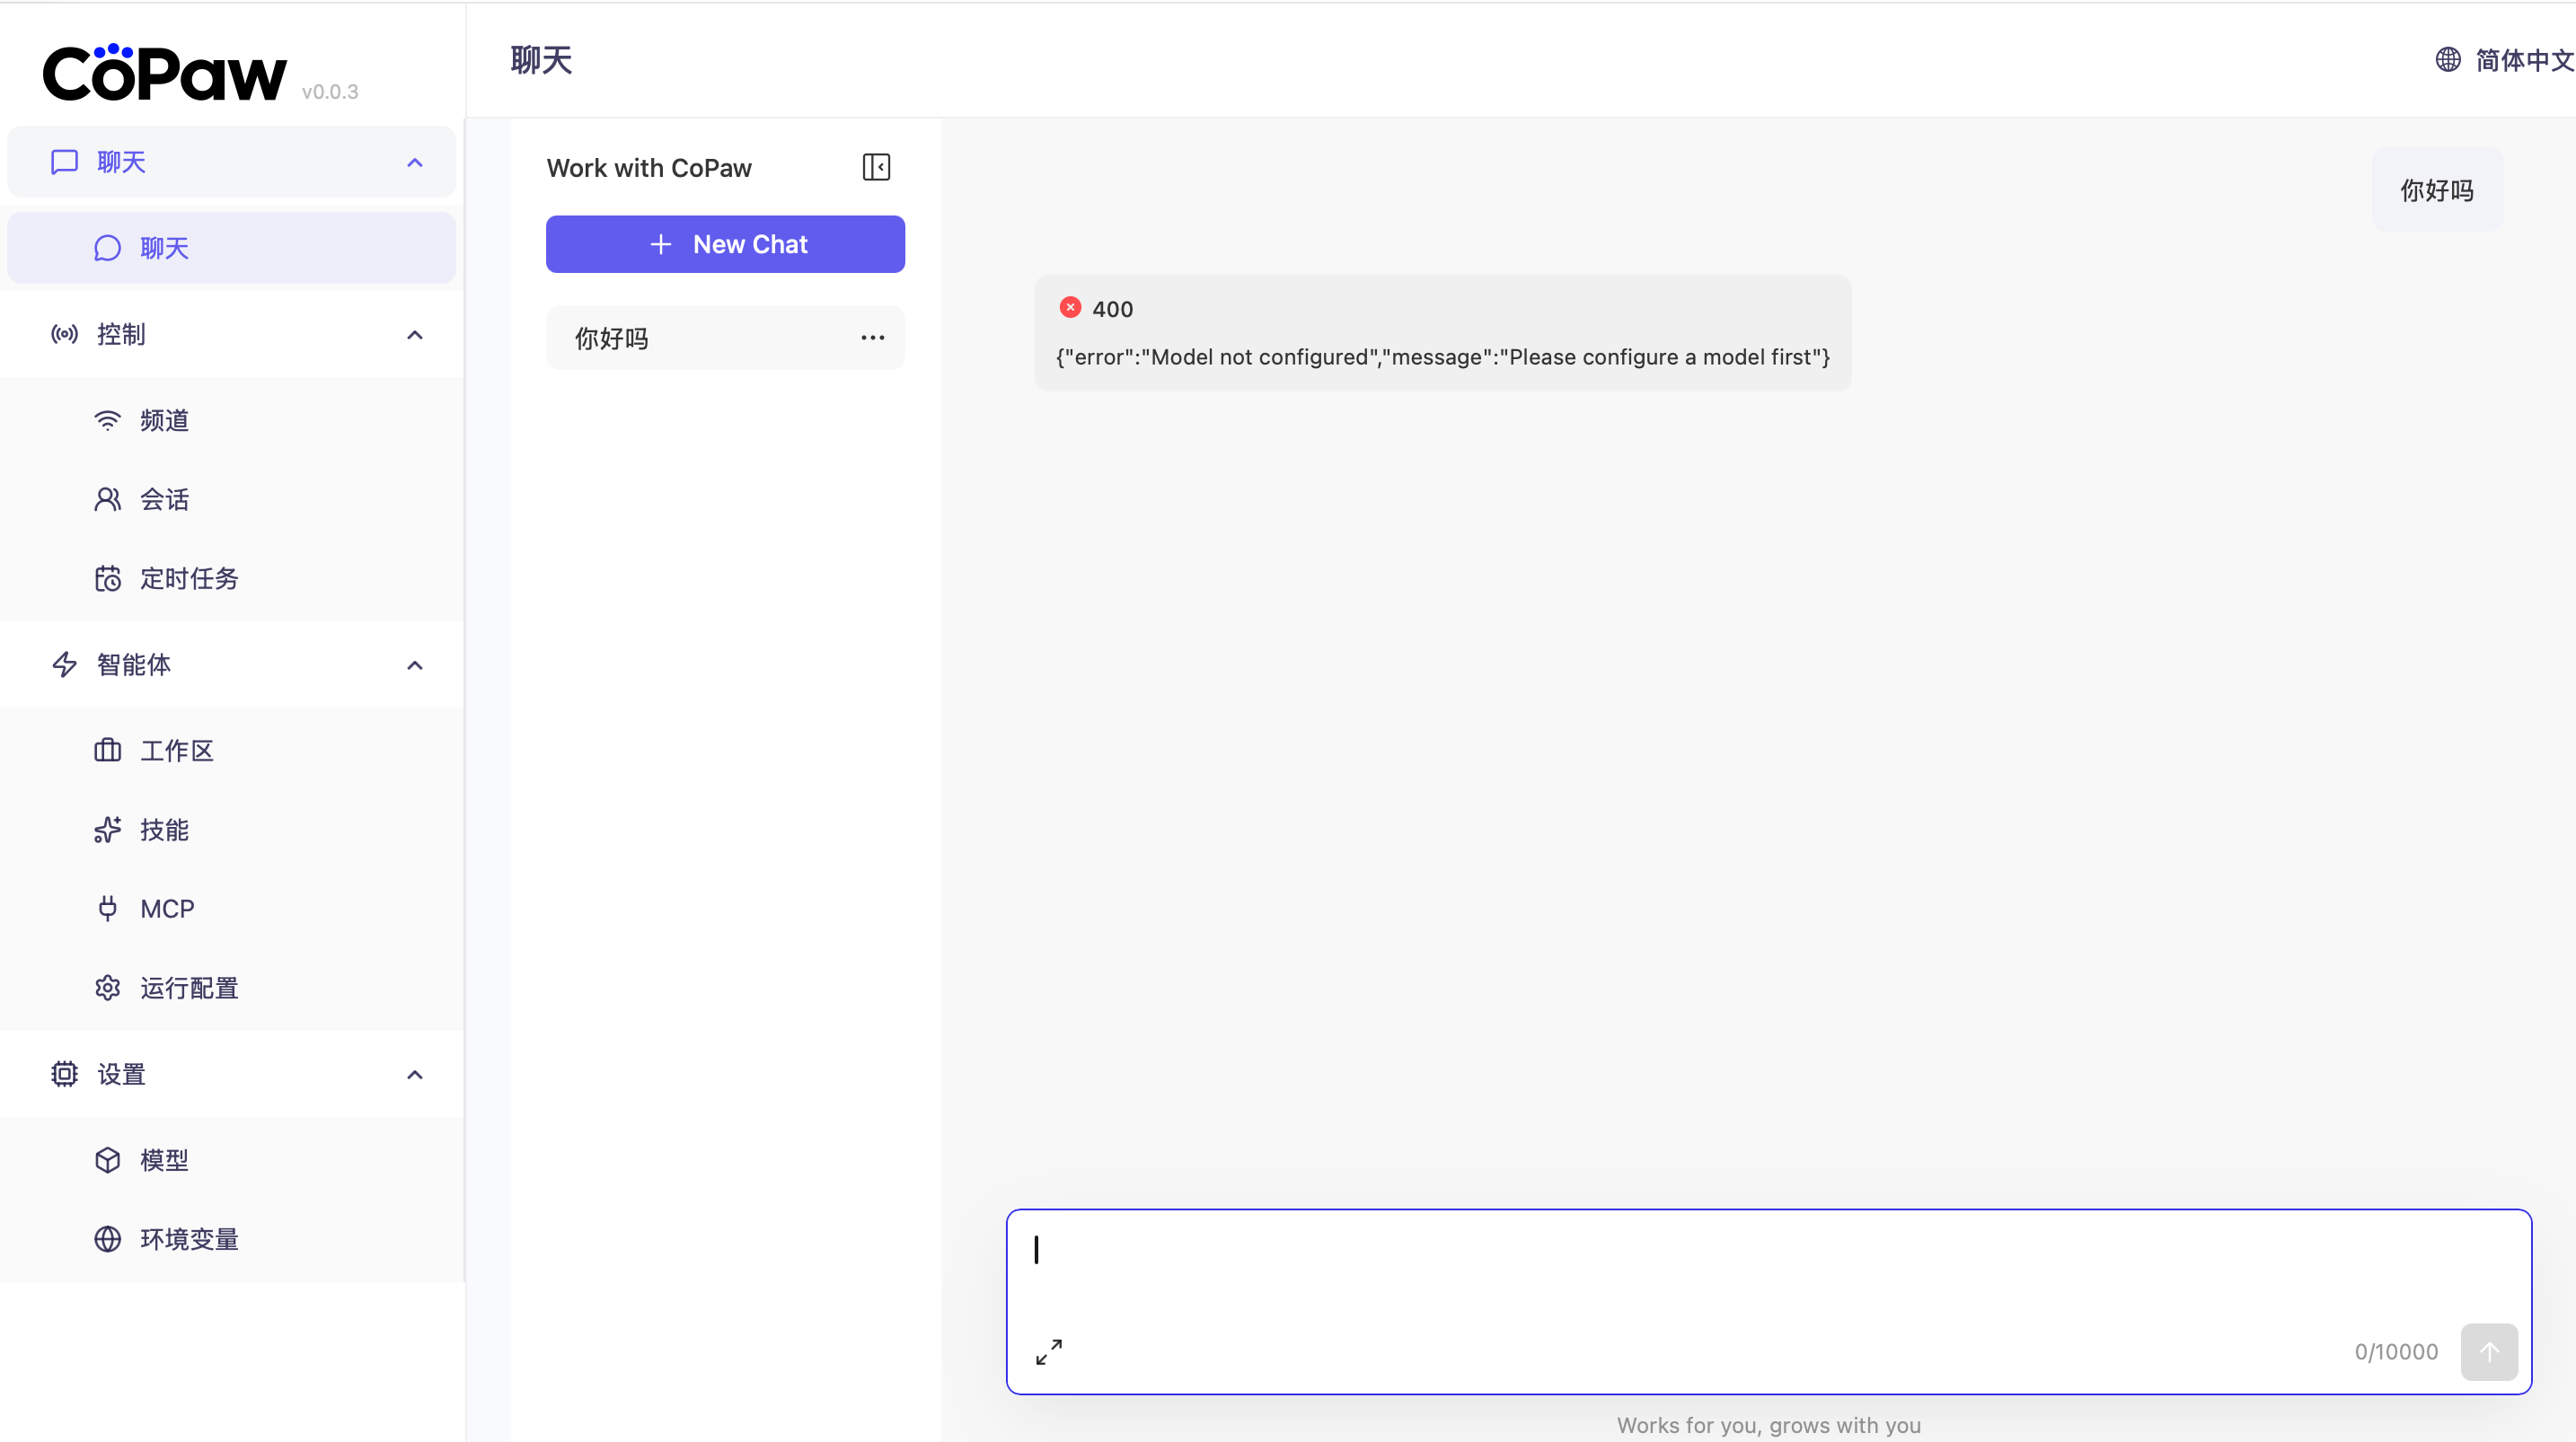Image resolution: width=2576 pixels, height=1442 pixels.
Task: Navigate to the 技能 page
Action: [231, 829]
